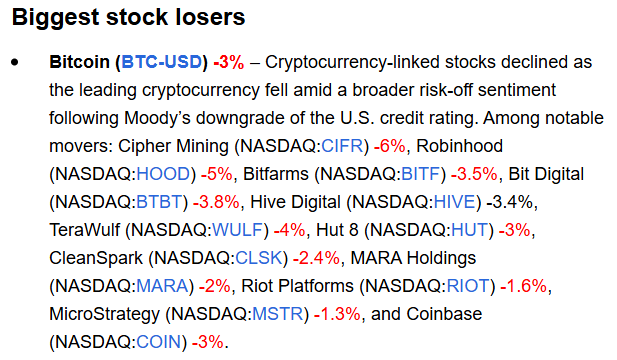The image size is (617, 360).
Task: Click the bullet point marker
Action: (x=15, y=62)
